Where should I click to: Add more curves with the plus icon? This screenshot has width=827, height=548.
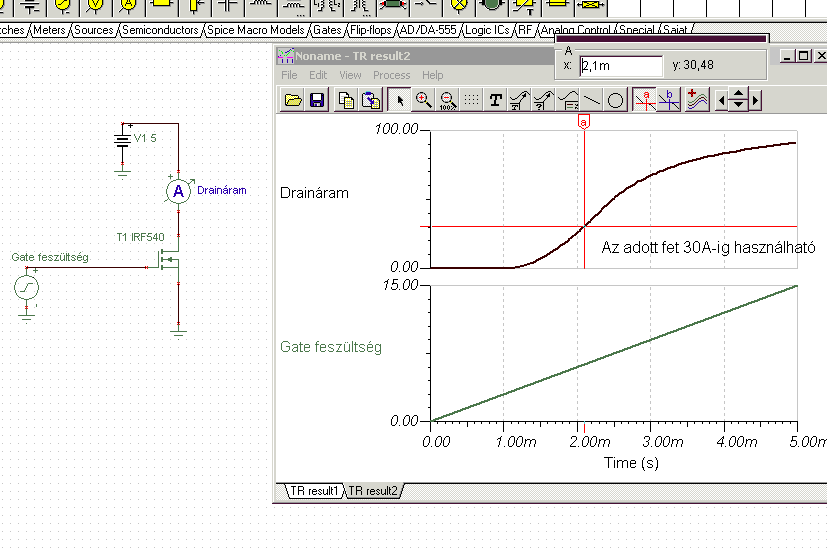(697, 100)
